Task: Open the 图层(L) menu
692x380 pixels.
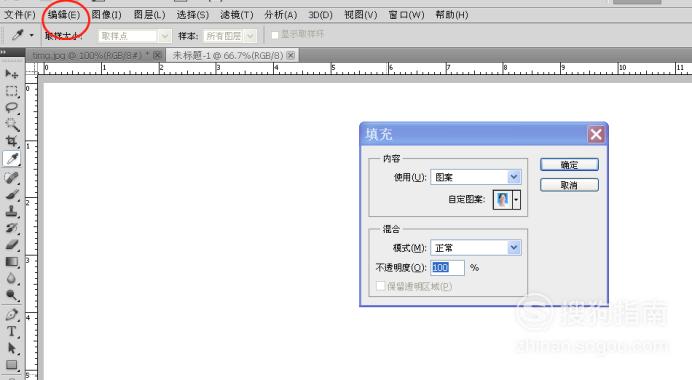Action: pyautogui.click(x=150, y=15)
